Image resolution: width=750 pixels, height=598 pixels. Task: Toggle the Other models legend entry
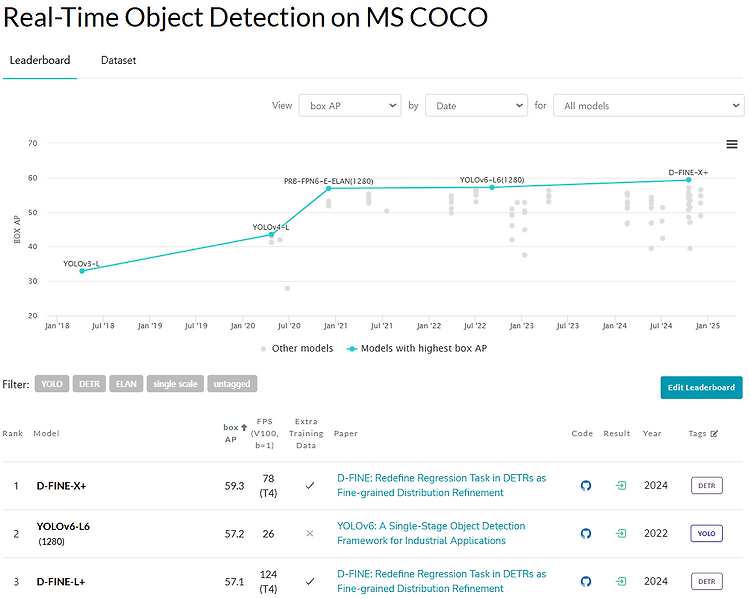(297, 348)
